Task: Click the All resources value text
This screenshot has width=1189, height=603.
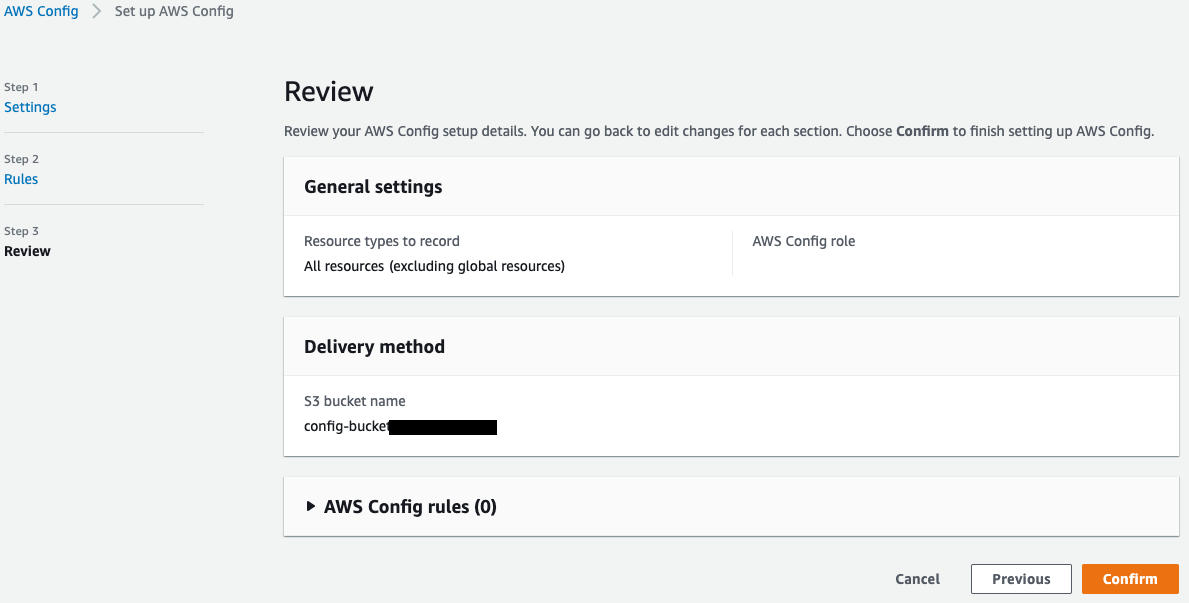Action: [434, 266]
